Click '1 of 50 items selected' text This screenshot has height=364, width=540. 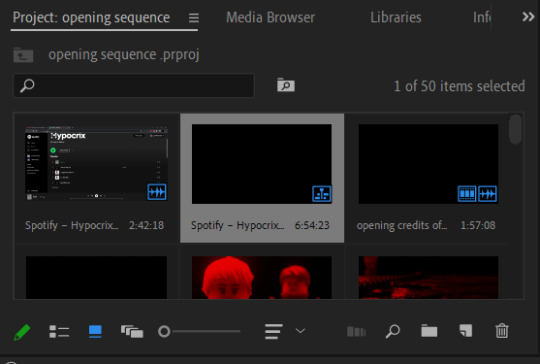(459, 86)
